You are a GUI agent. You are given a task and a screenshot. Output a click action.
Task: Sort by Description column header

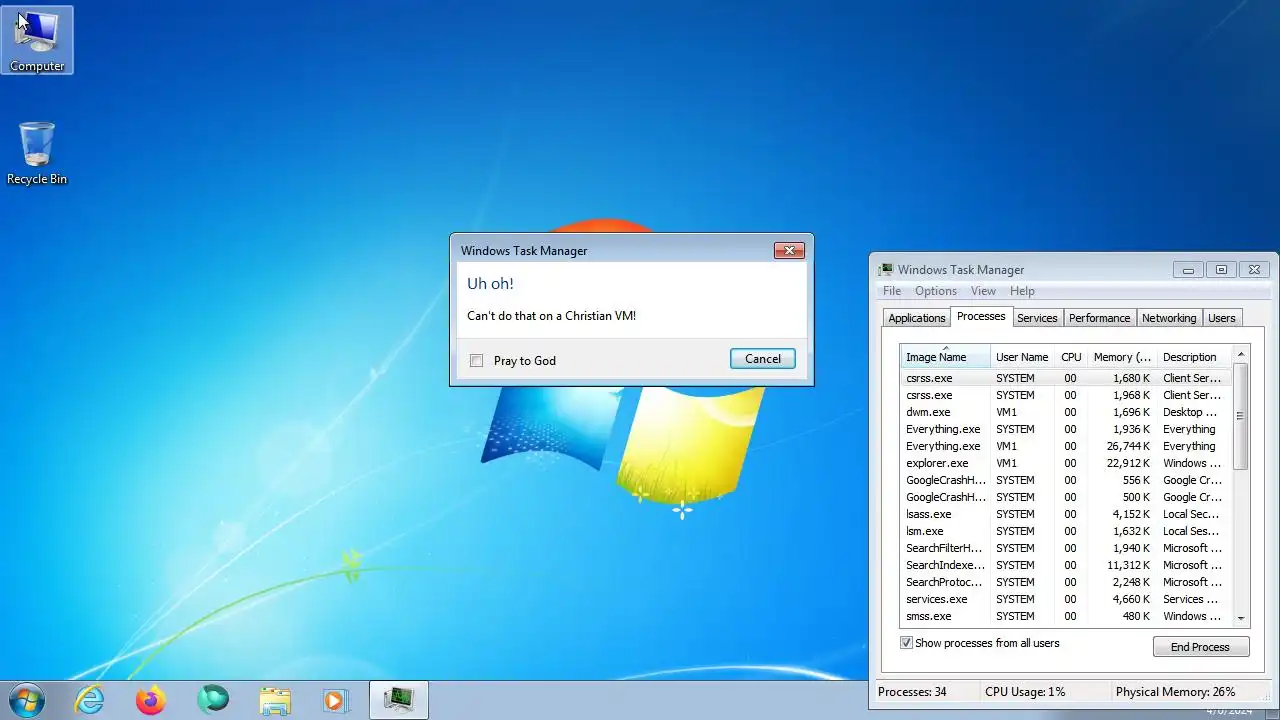tap(1194, 357)
